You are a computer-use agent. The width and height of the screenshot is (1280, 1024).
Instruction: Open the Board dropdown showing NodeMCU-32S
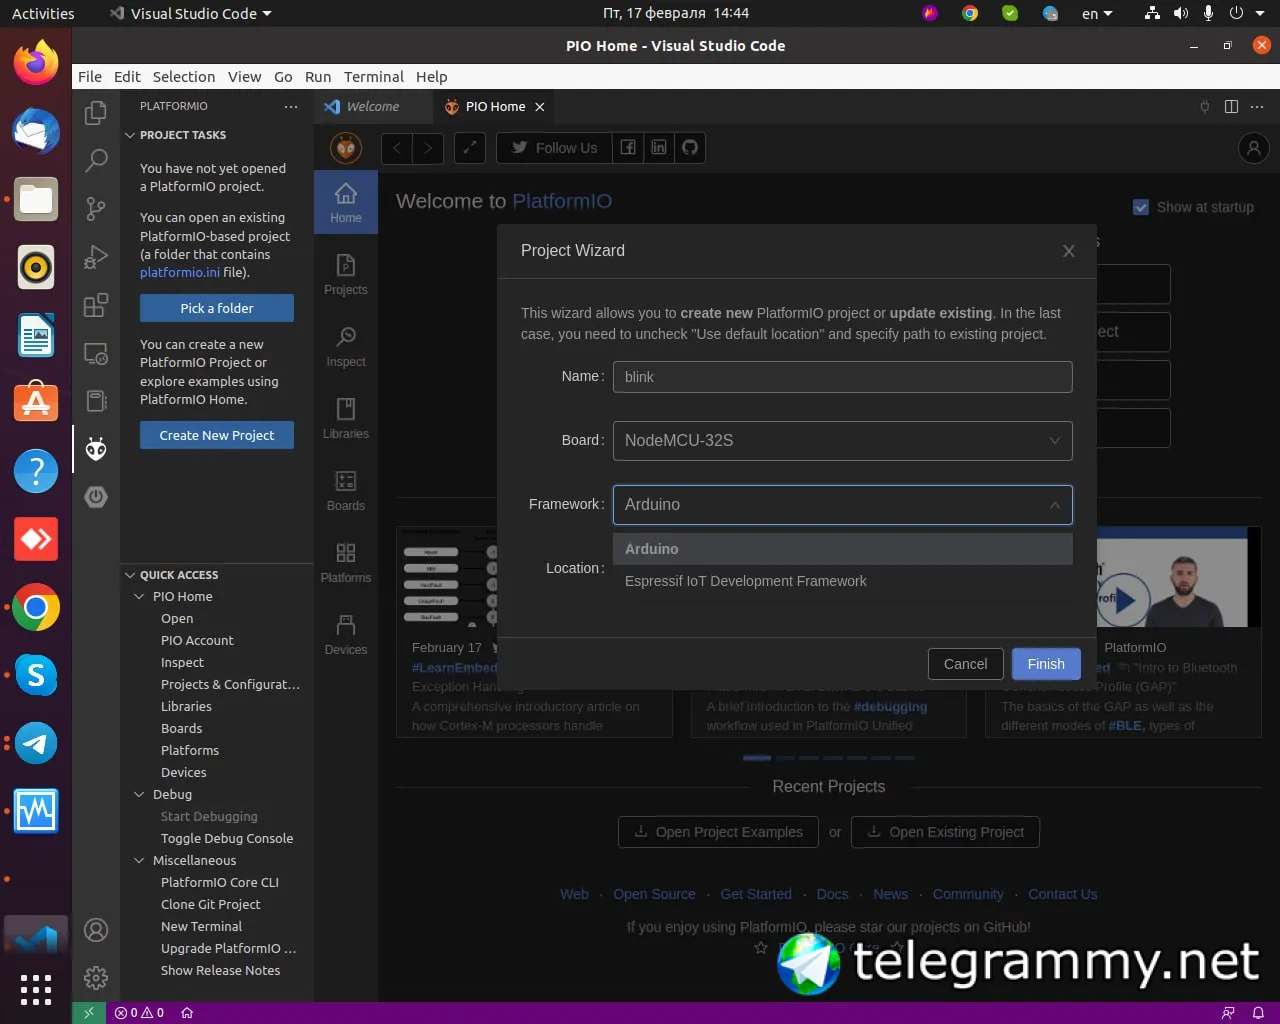(842, 441)
